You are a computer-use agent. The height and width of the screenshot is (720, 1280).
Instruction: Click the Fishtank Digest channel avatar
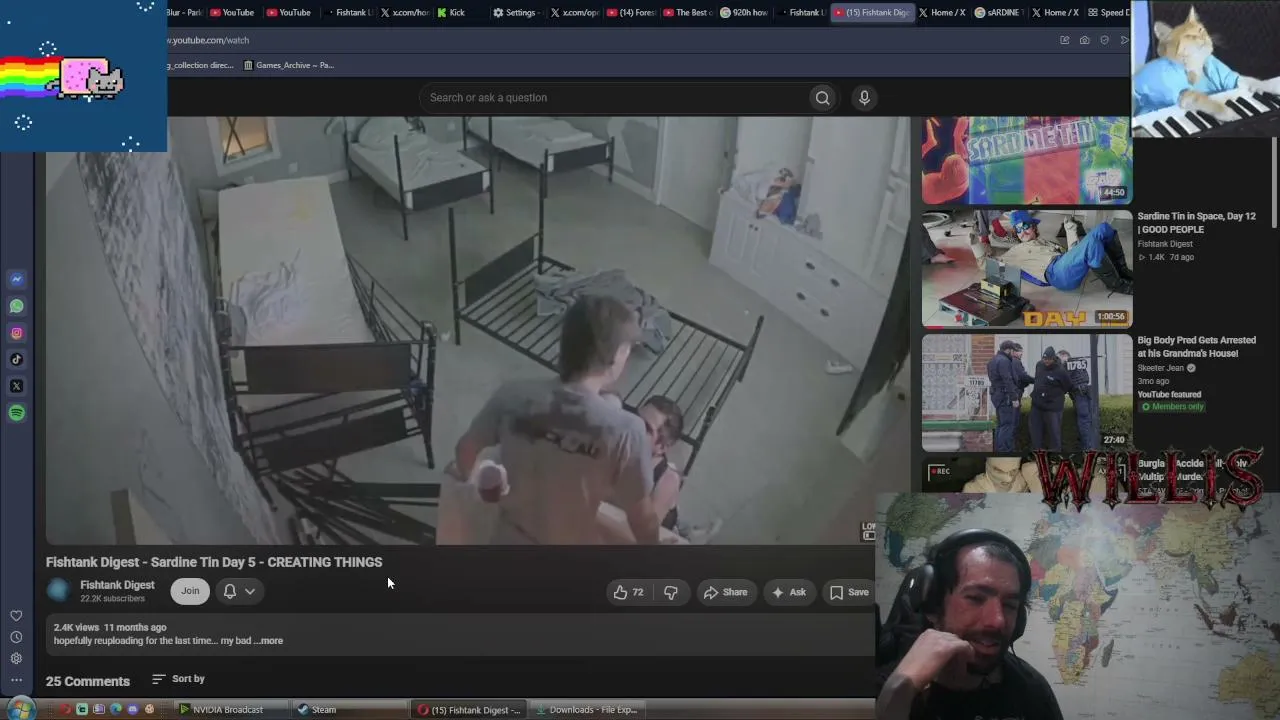[x=58, y=591]
